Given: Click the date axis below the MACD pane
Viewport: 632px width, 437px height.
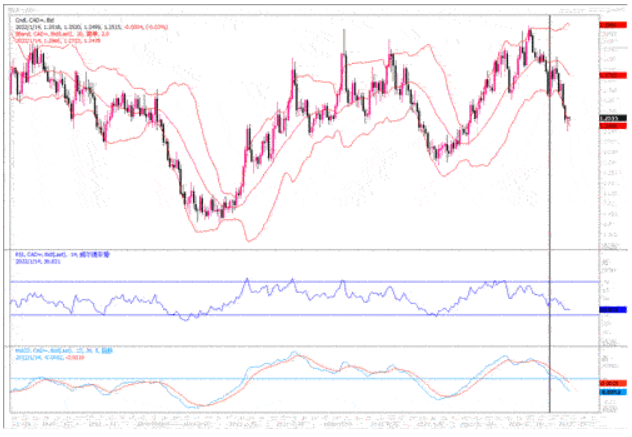Looking at the screenshot, I should pyautogui.click(x=300, y=424).
